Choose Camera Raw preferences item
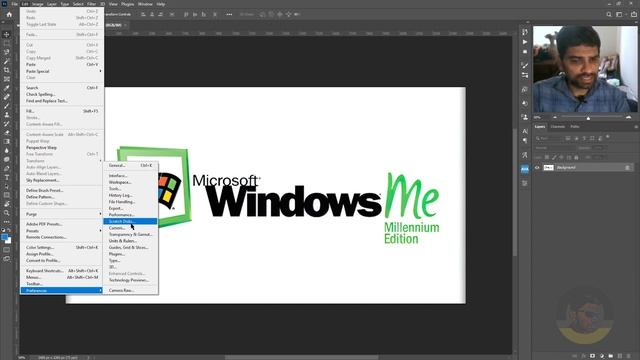This screenshot has width=640, height=360. click(130, 290)
